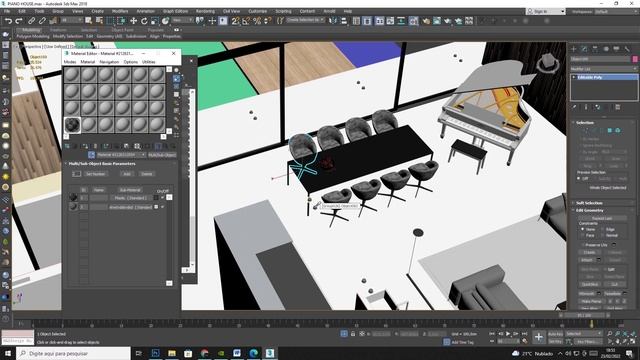Select the Normal constraint radio button
640x360 pixels.
[603, 236]
